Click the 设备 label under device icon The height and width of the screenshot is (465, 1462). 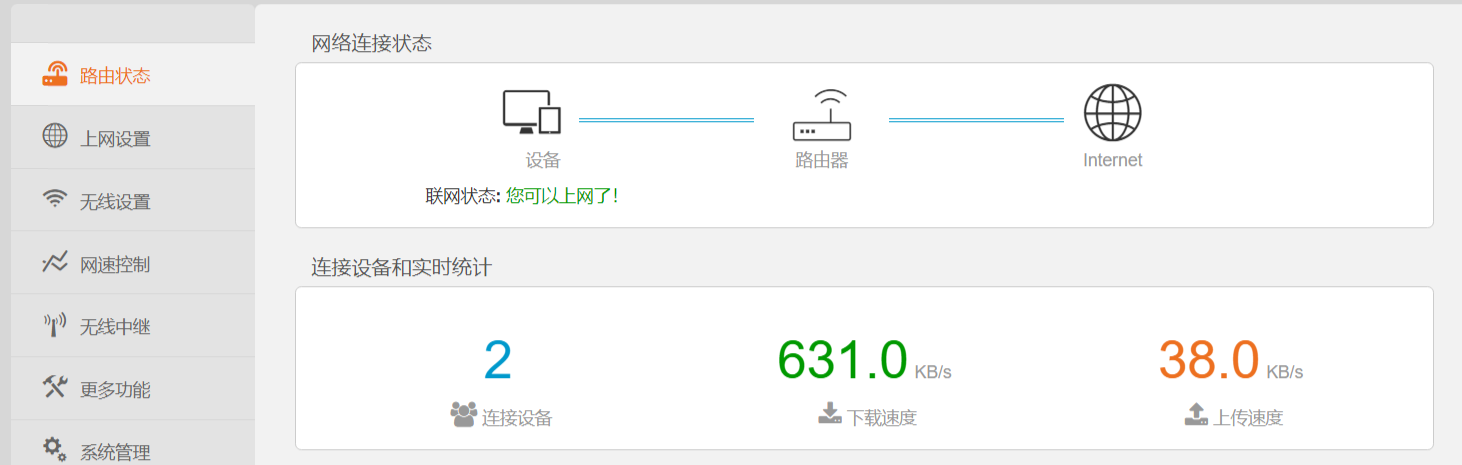tap(543, 160)
